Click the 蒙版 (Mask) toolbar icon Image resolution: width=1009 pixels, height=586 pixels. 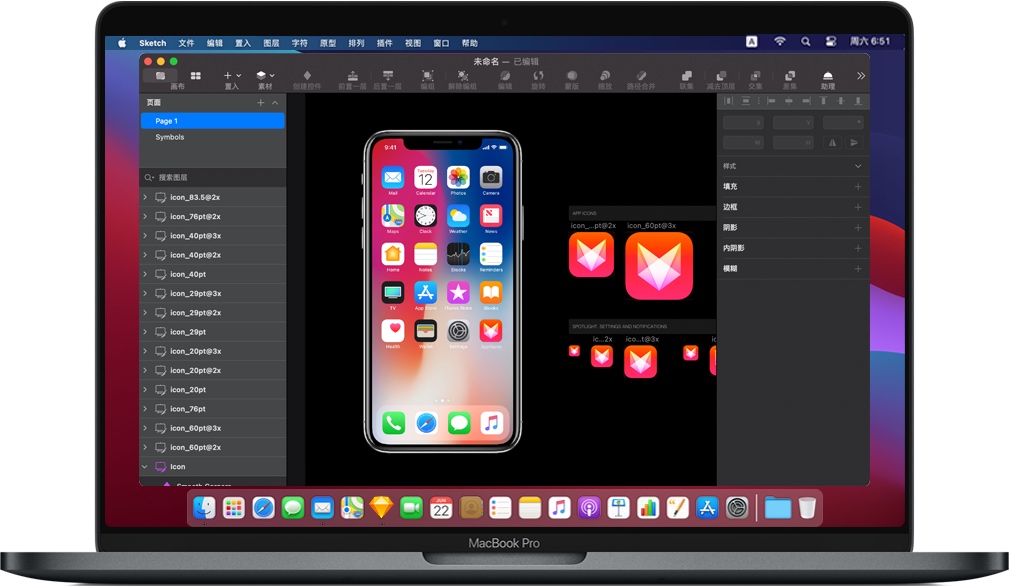[x=572, y=76]
